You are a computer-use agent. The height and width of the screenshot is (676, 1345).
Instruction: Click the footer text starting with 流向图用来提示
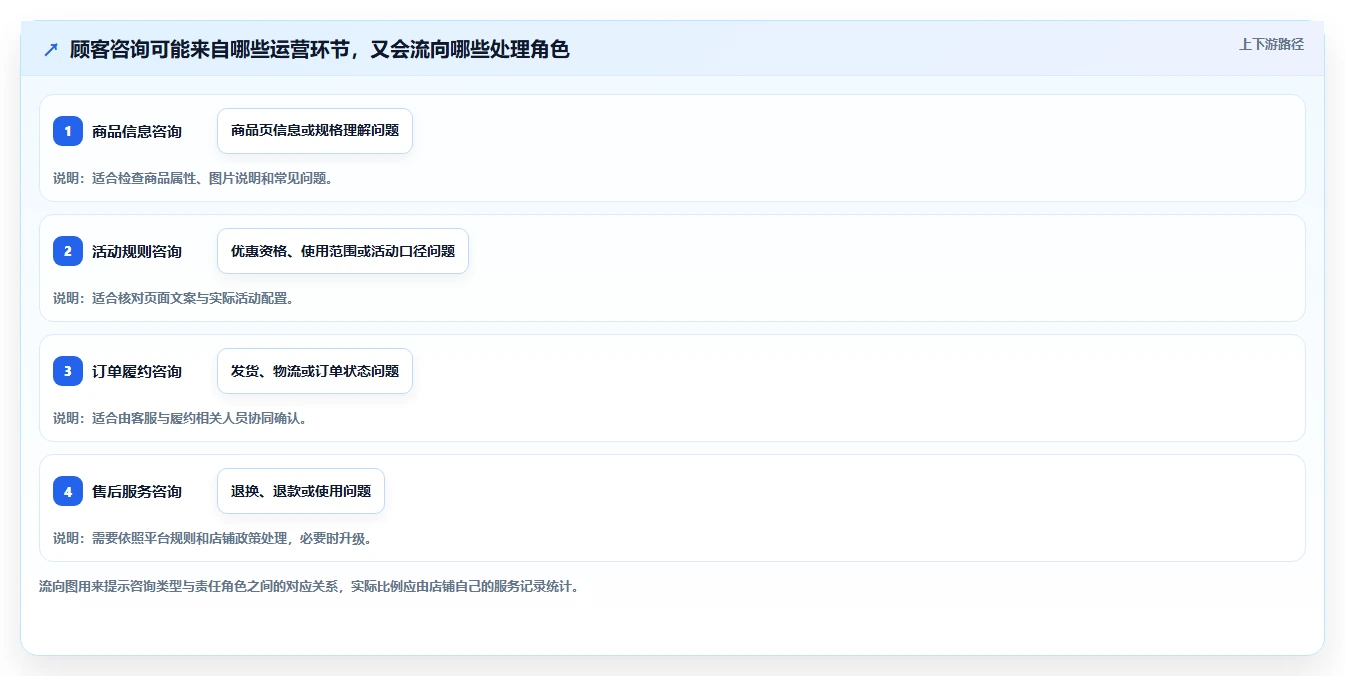coord(309,586)
